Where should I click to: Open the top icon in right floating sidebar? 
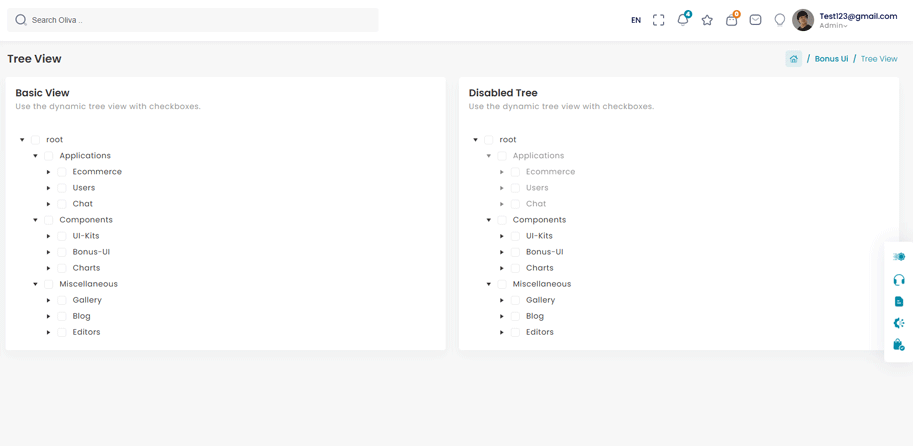(898, 257)
